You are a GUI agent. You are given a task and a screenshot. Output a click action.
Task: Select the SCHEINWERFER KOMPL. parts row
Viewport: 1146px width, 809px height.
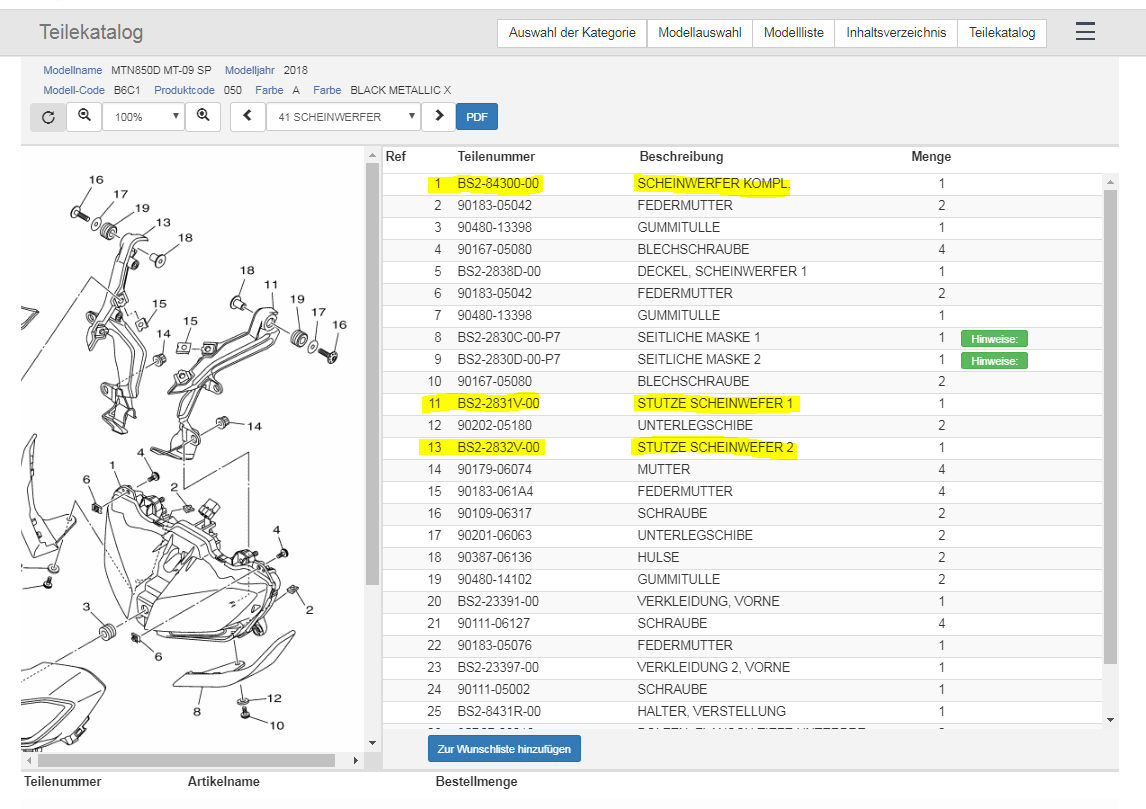click(712, 184)
